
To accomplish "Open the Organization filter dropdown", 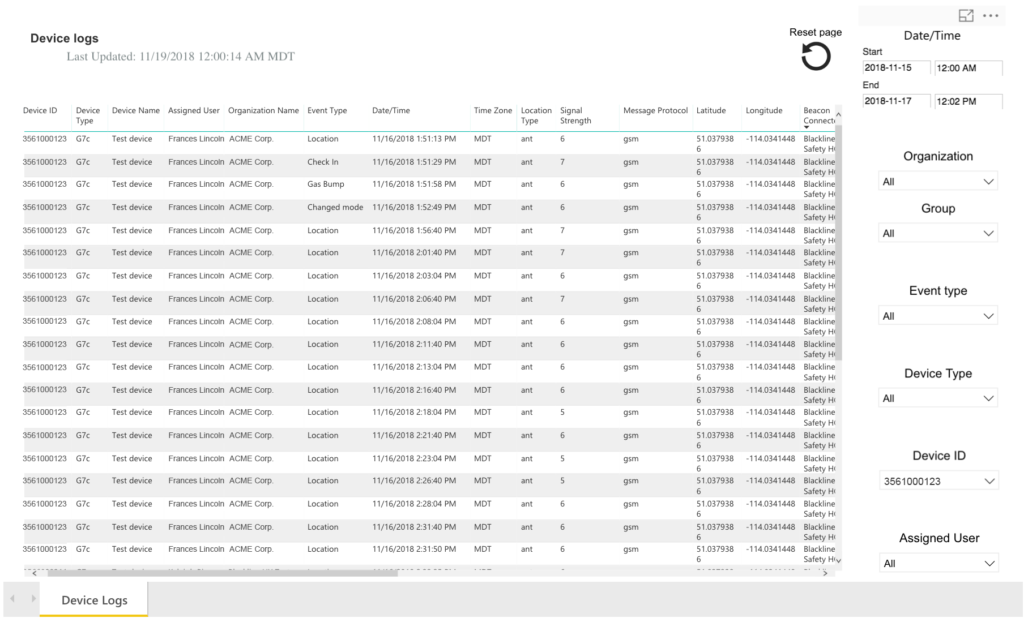I will [936, 181].
